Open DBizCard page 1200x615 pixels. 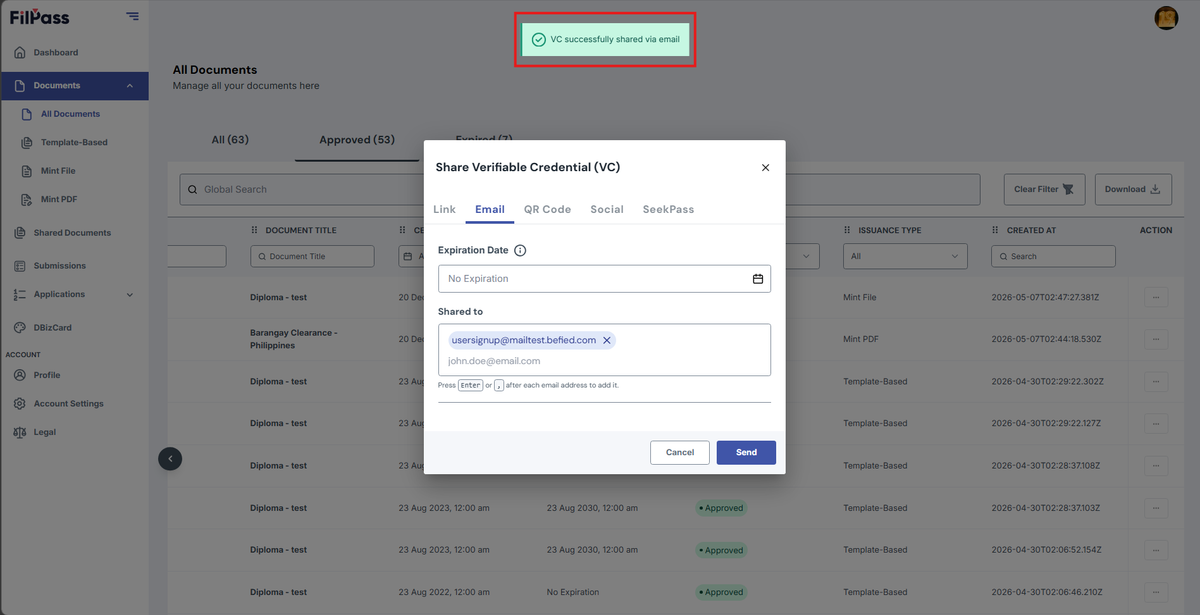[53, 328]
